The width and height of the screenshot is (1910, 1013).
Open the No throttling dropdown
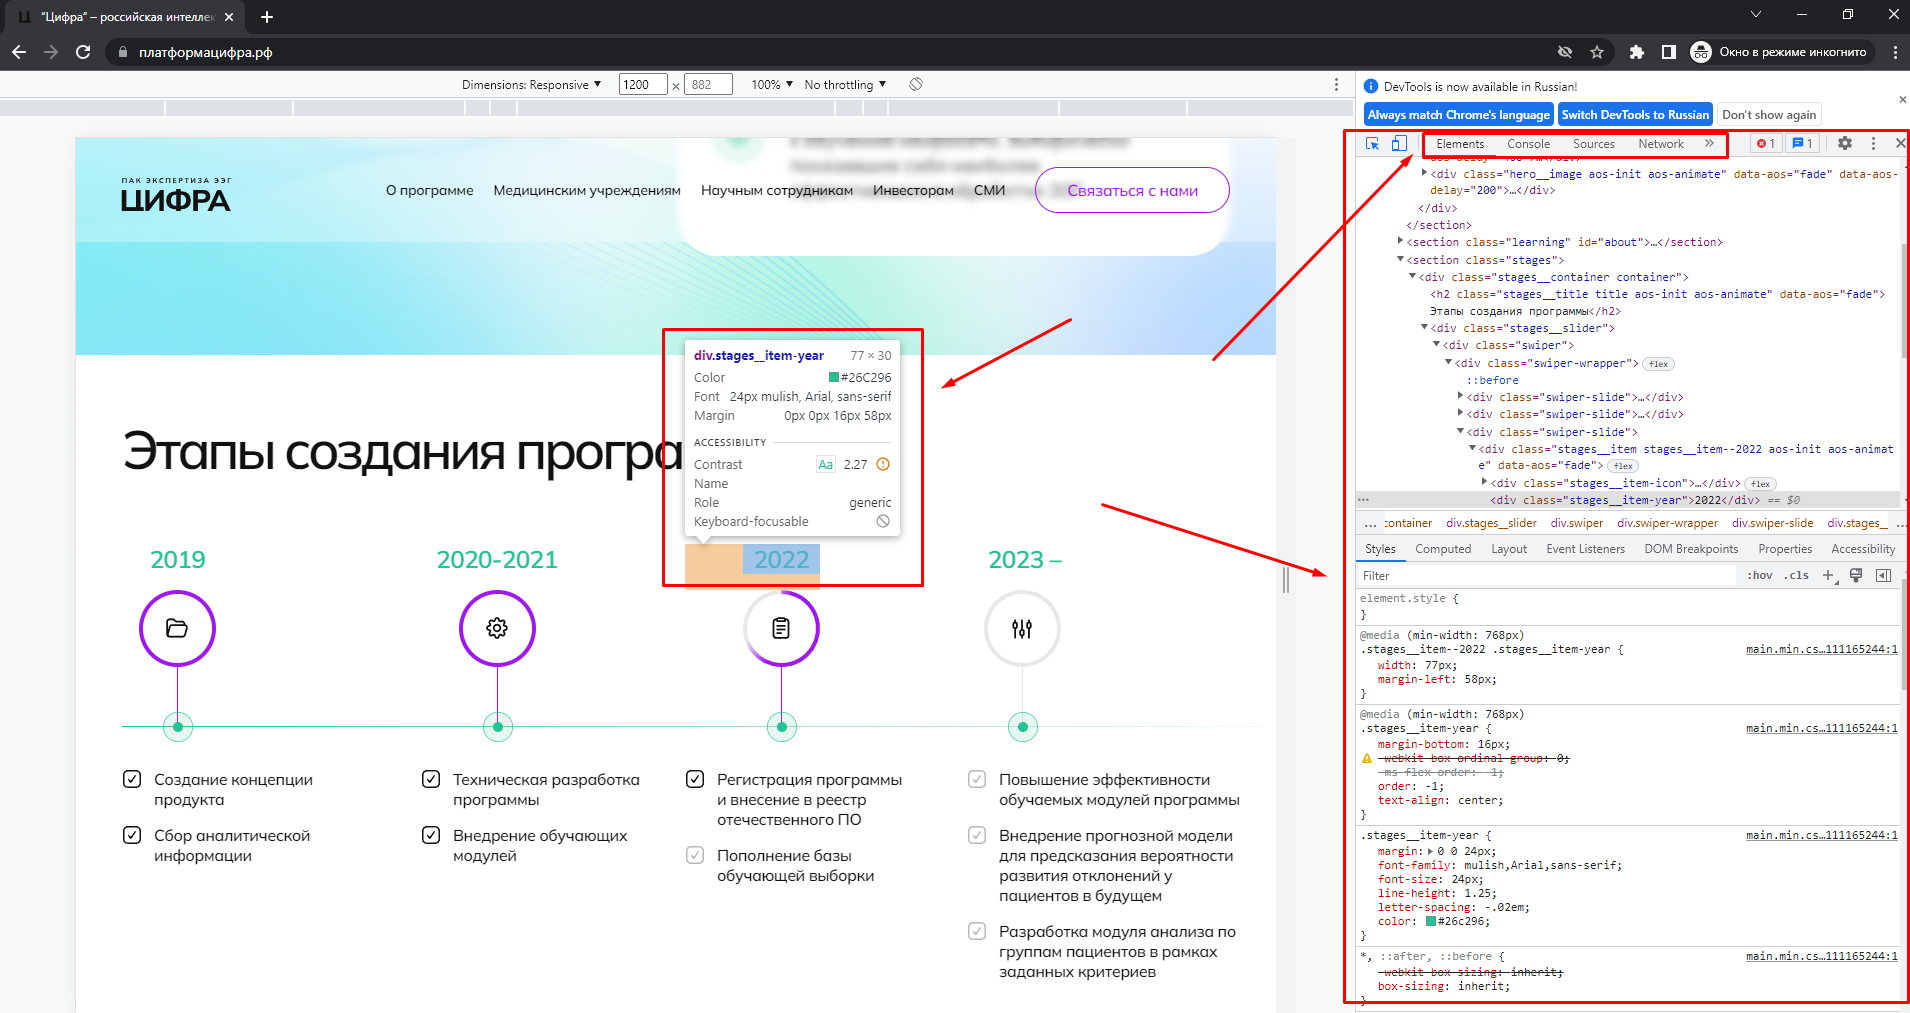(845, 85)
